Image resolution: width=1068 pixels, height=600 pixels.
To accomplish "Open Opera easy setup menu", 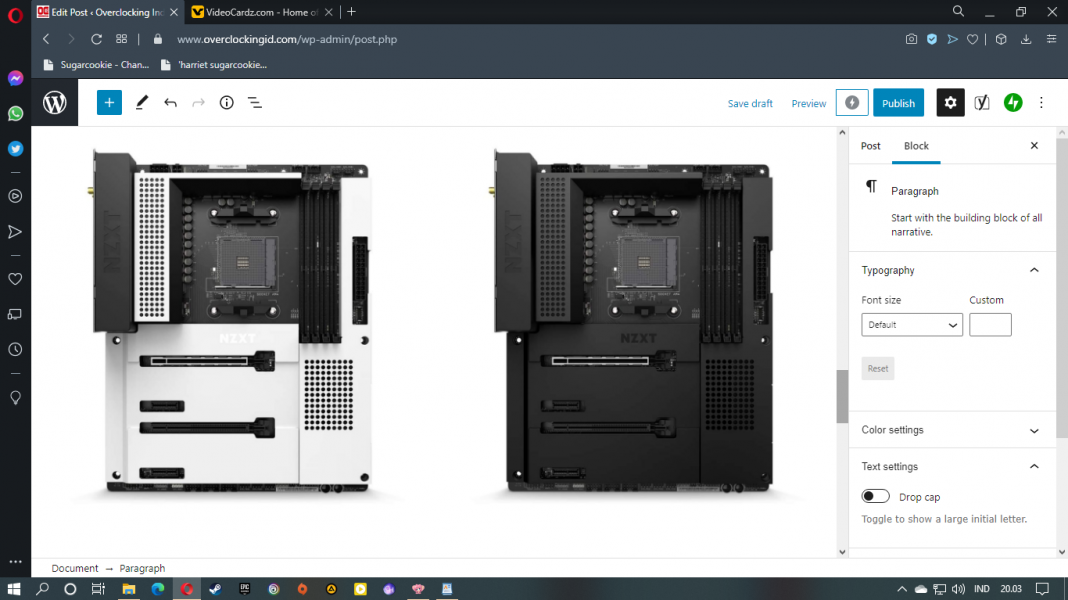I will coord(1052,40).
